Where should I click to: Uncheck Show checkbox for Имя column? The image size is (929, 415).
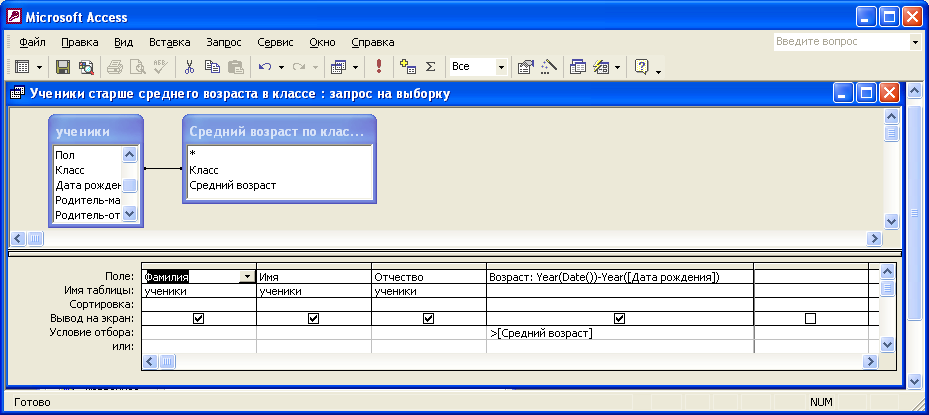click(313, 319)
